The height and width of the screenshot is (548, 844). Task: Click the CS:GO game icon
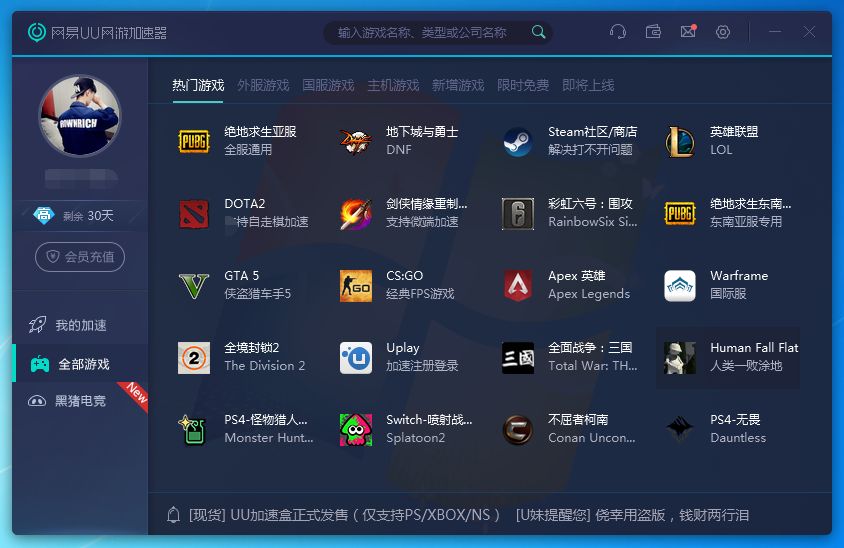(356, 285)
